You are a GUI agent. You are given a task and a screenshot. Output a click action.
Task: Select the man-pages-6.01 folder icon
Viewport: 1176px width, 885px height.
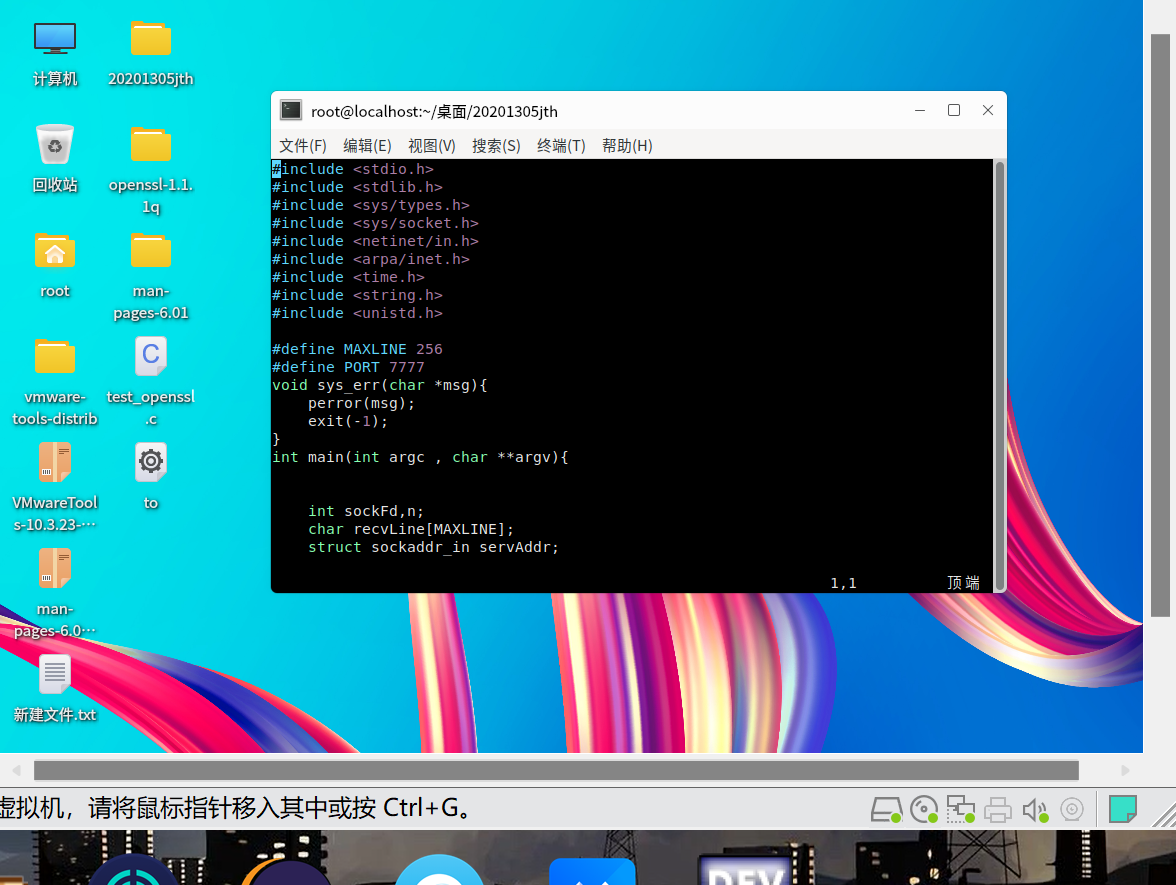[151, 250]
